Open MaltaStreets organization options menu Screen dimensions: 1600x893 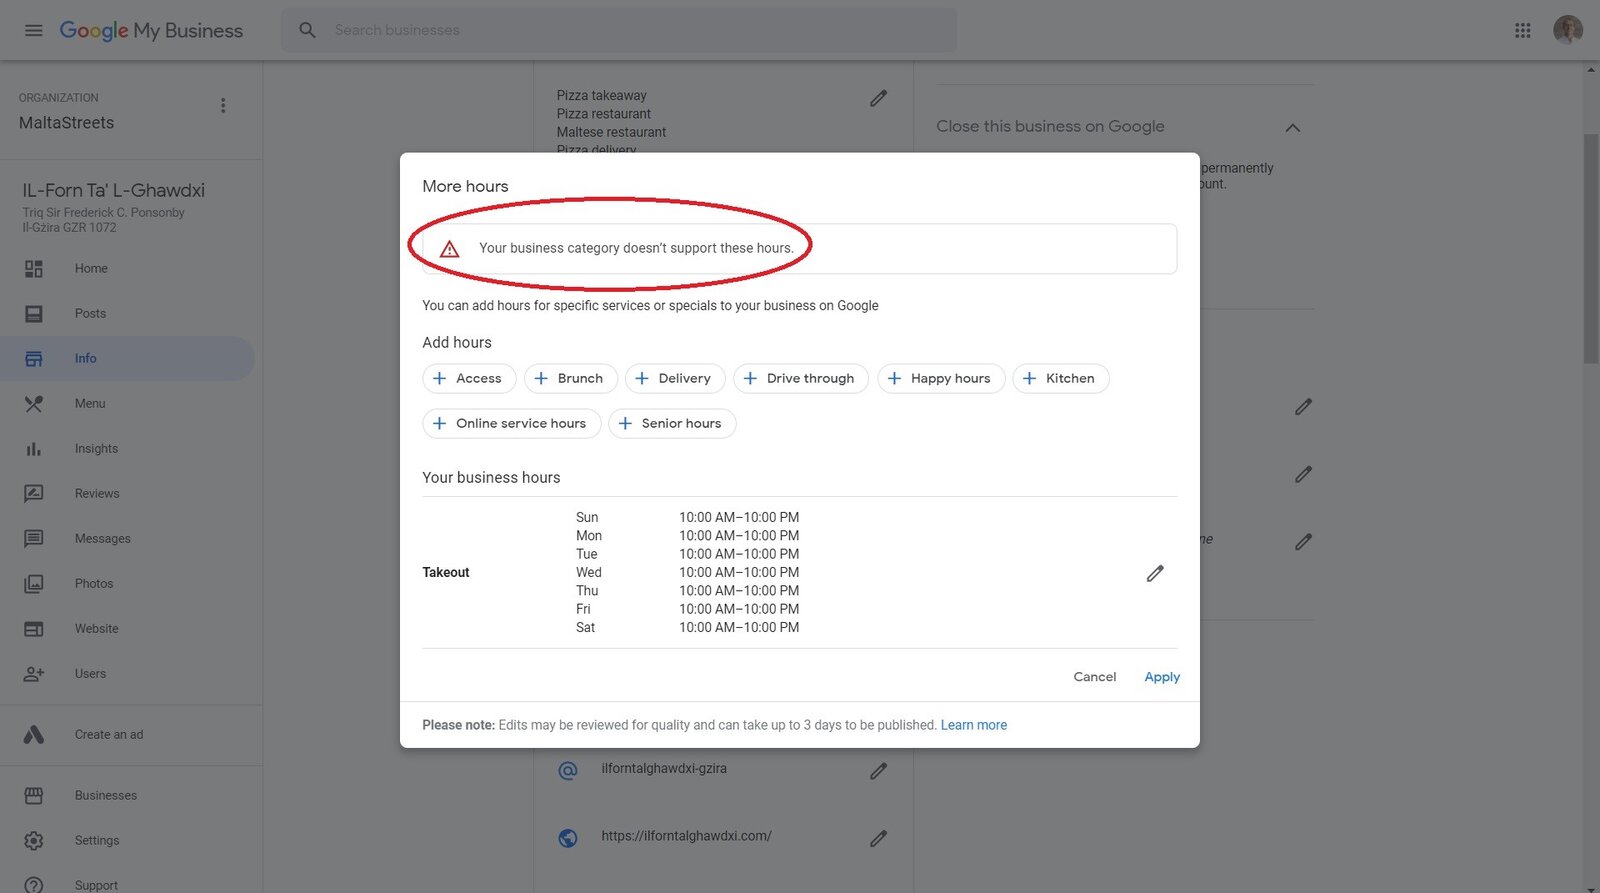tap(223, 105)
